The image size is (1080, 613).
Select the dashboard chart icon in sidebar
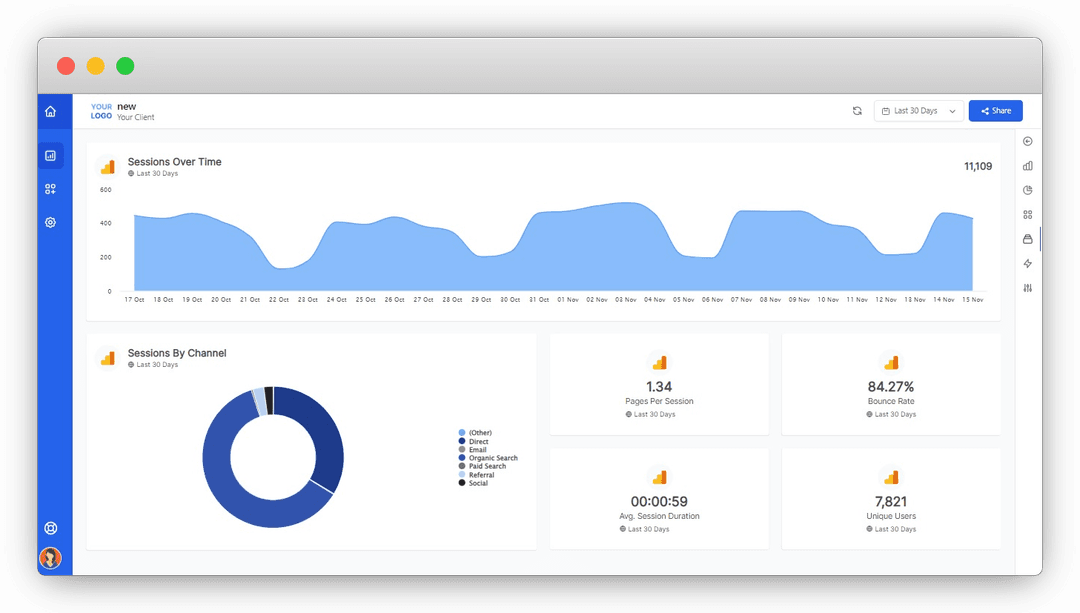pos(50,156)
